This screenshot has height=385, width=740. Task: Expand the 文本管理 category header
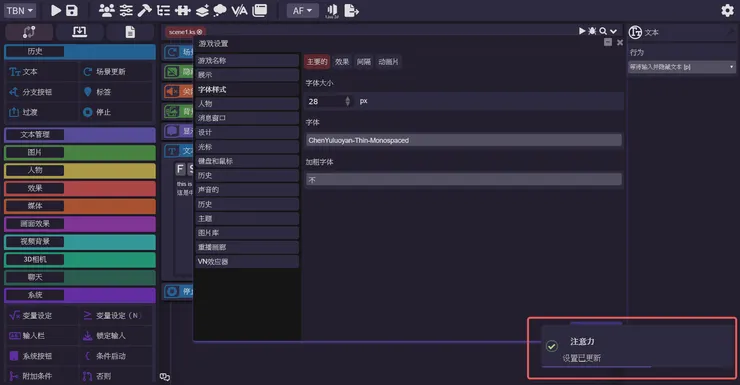80,134
